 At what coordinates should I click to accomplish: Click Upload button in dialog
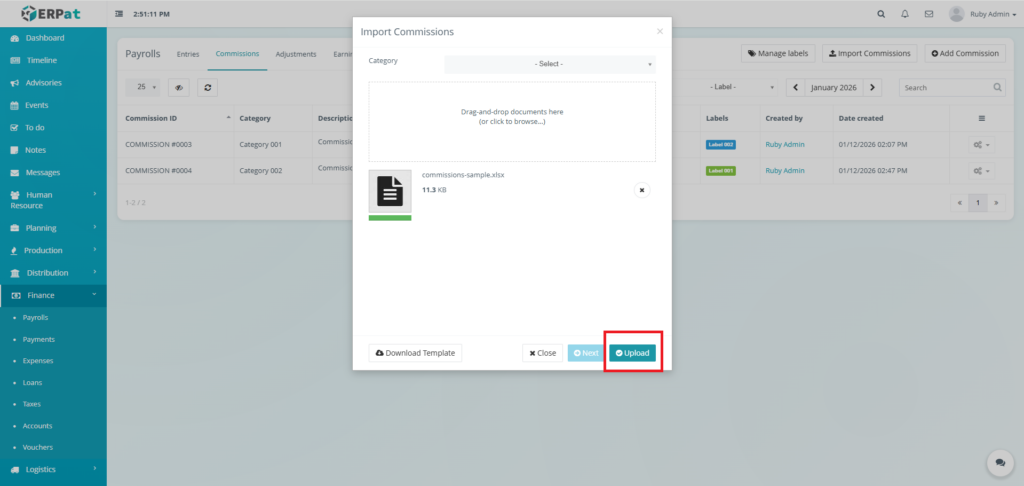(632, 353)
